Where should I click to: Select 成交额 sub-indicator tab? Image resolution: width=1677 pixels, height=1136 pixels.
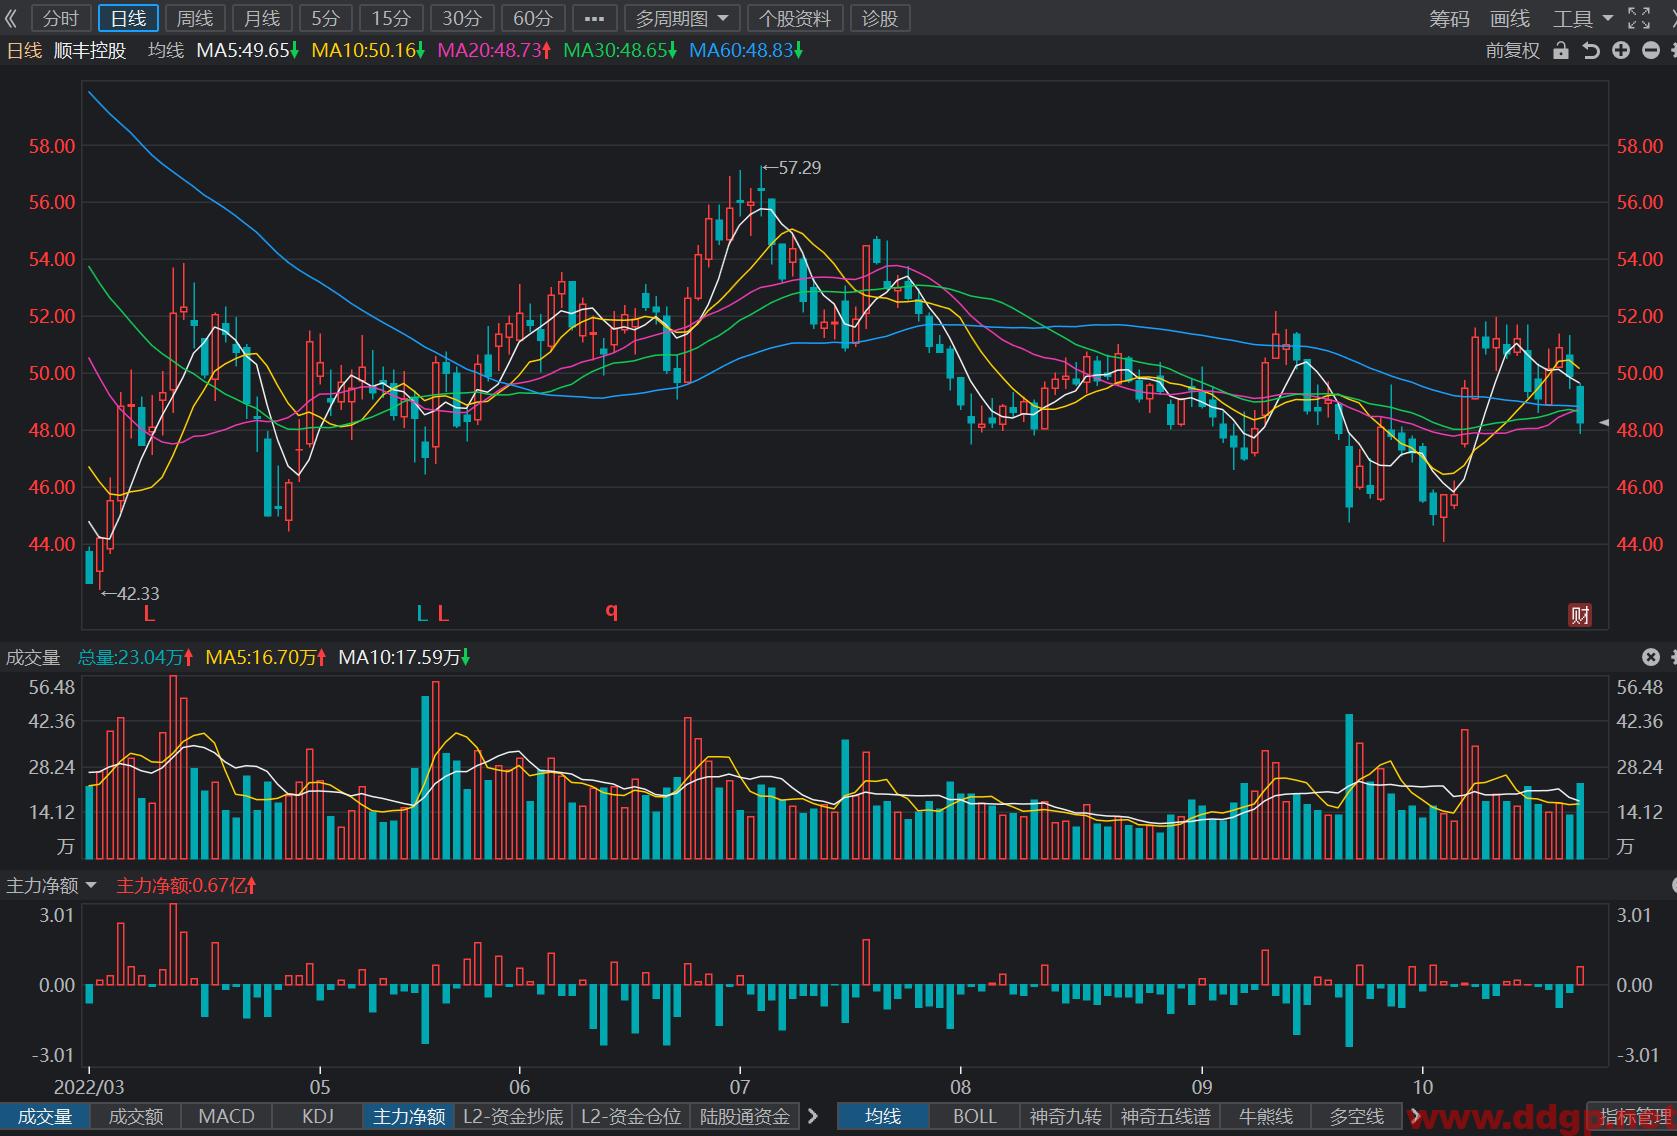(x=136, y=1116)
